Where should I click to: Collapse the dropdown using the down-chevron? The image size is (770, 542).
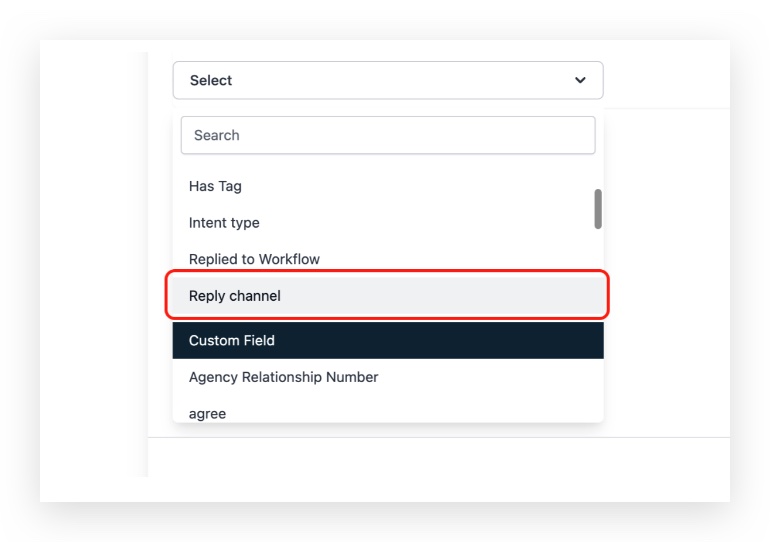pyautogui.click(x=580, y=80)
